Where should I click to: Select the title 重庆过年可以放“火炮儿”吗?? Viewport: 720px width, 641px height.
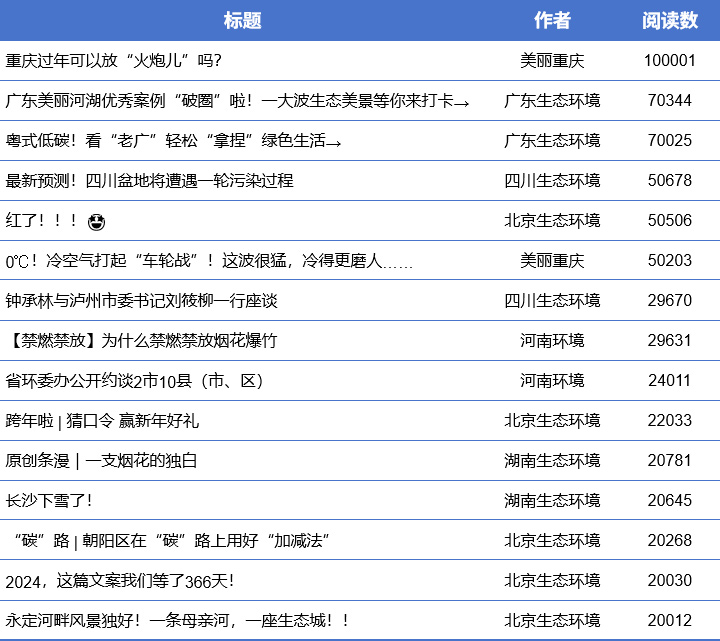pyautogui.click(x=113, y=61)
